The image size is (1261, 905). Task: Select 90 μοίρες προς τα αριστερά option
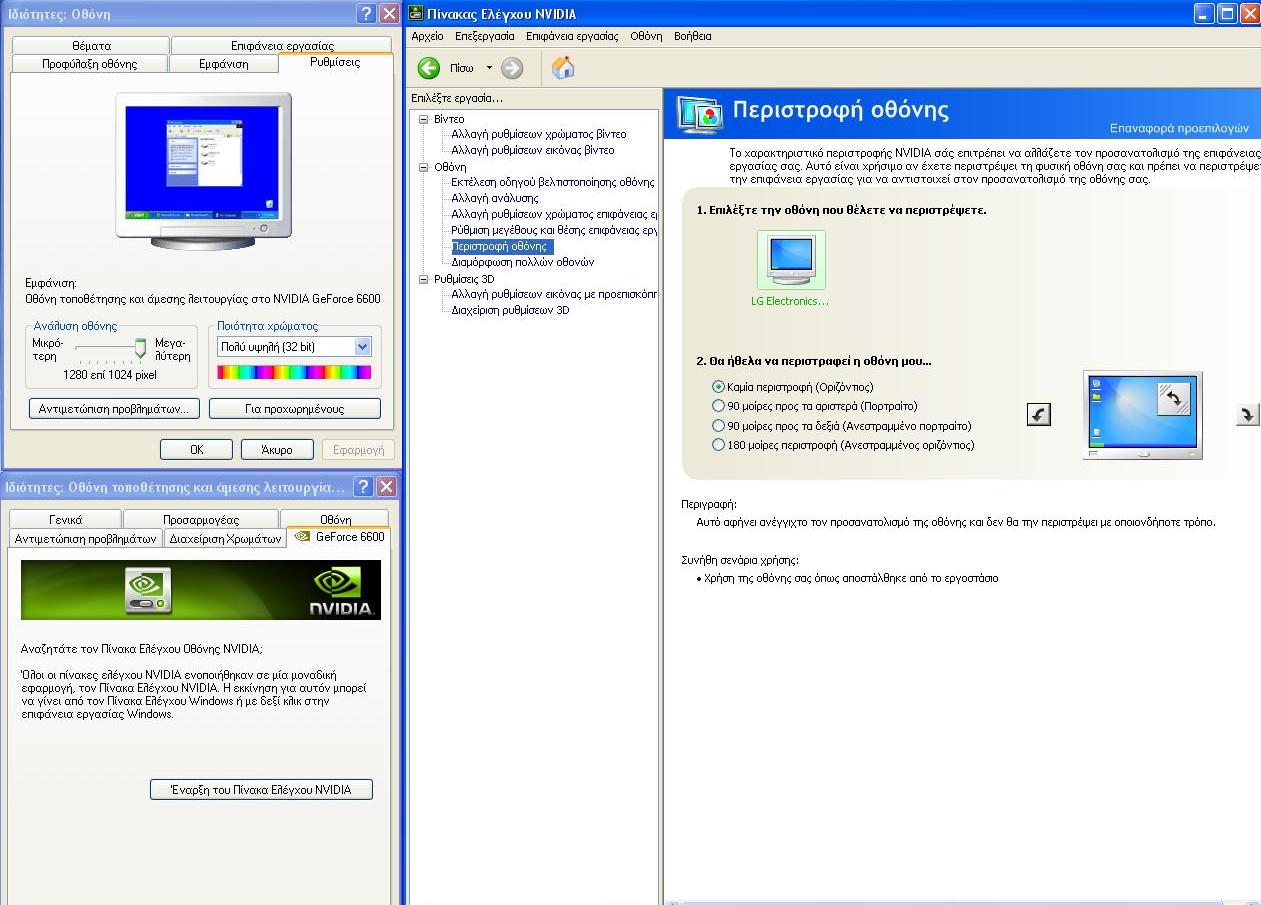point(718,406)
